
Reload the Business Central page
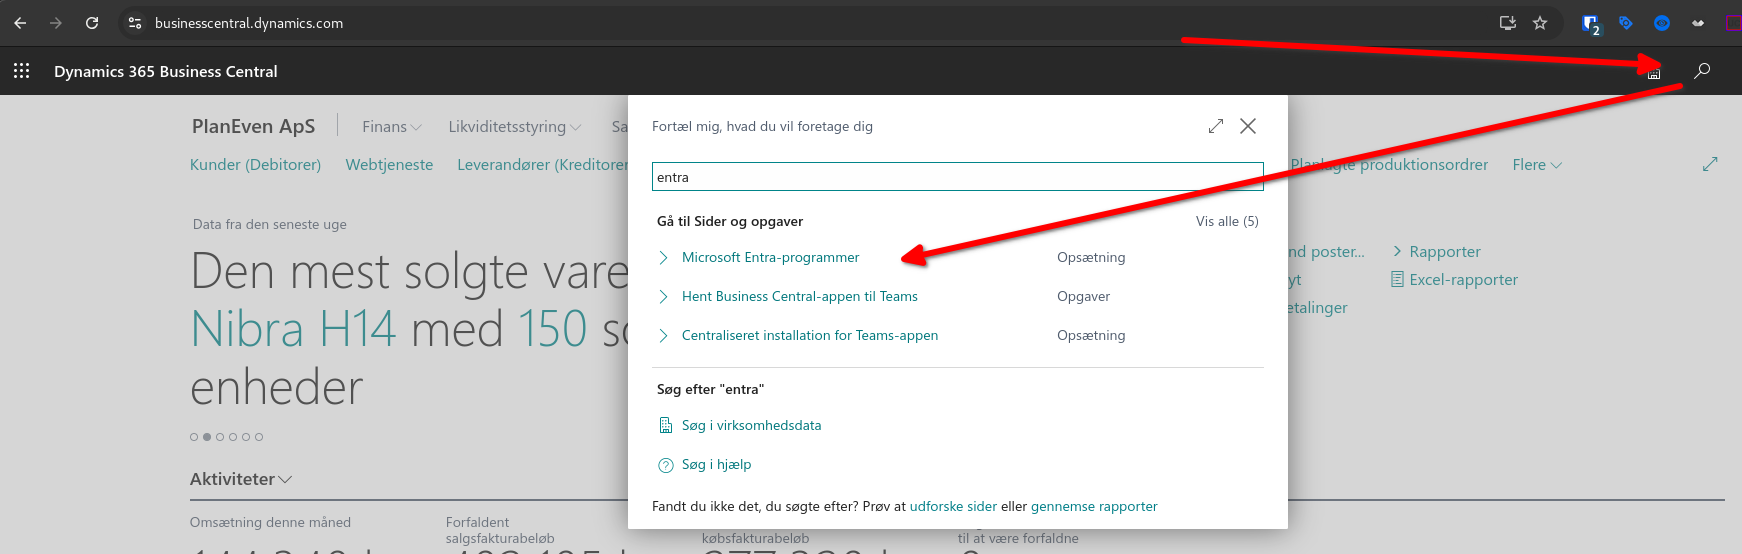(92, 23)
